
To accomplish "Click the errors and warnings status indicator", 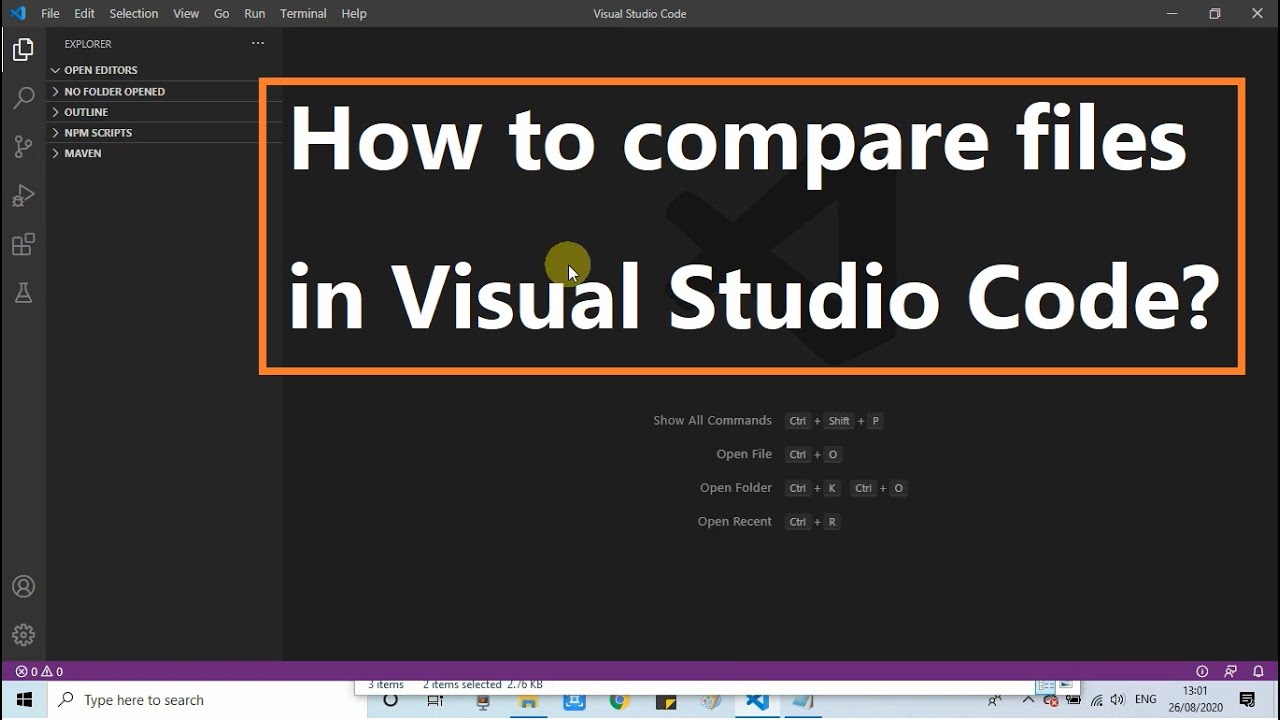I will (x=39, y=672).
